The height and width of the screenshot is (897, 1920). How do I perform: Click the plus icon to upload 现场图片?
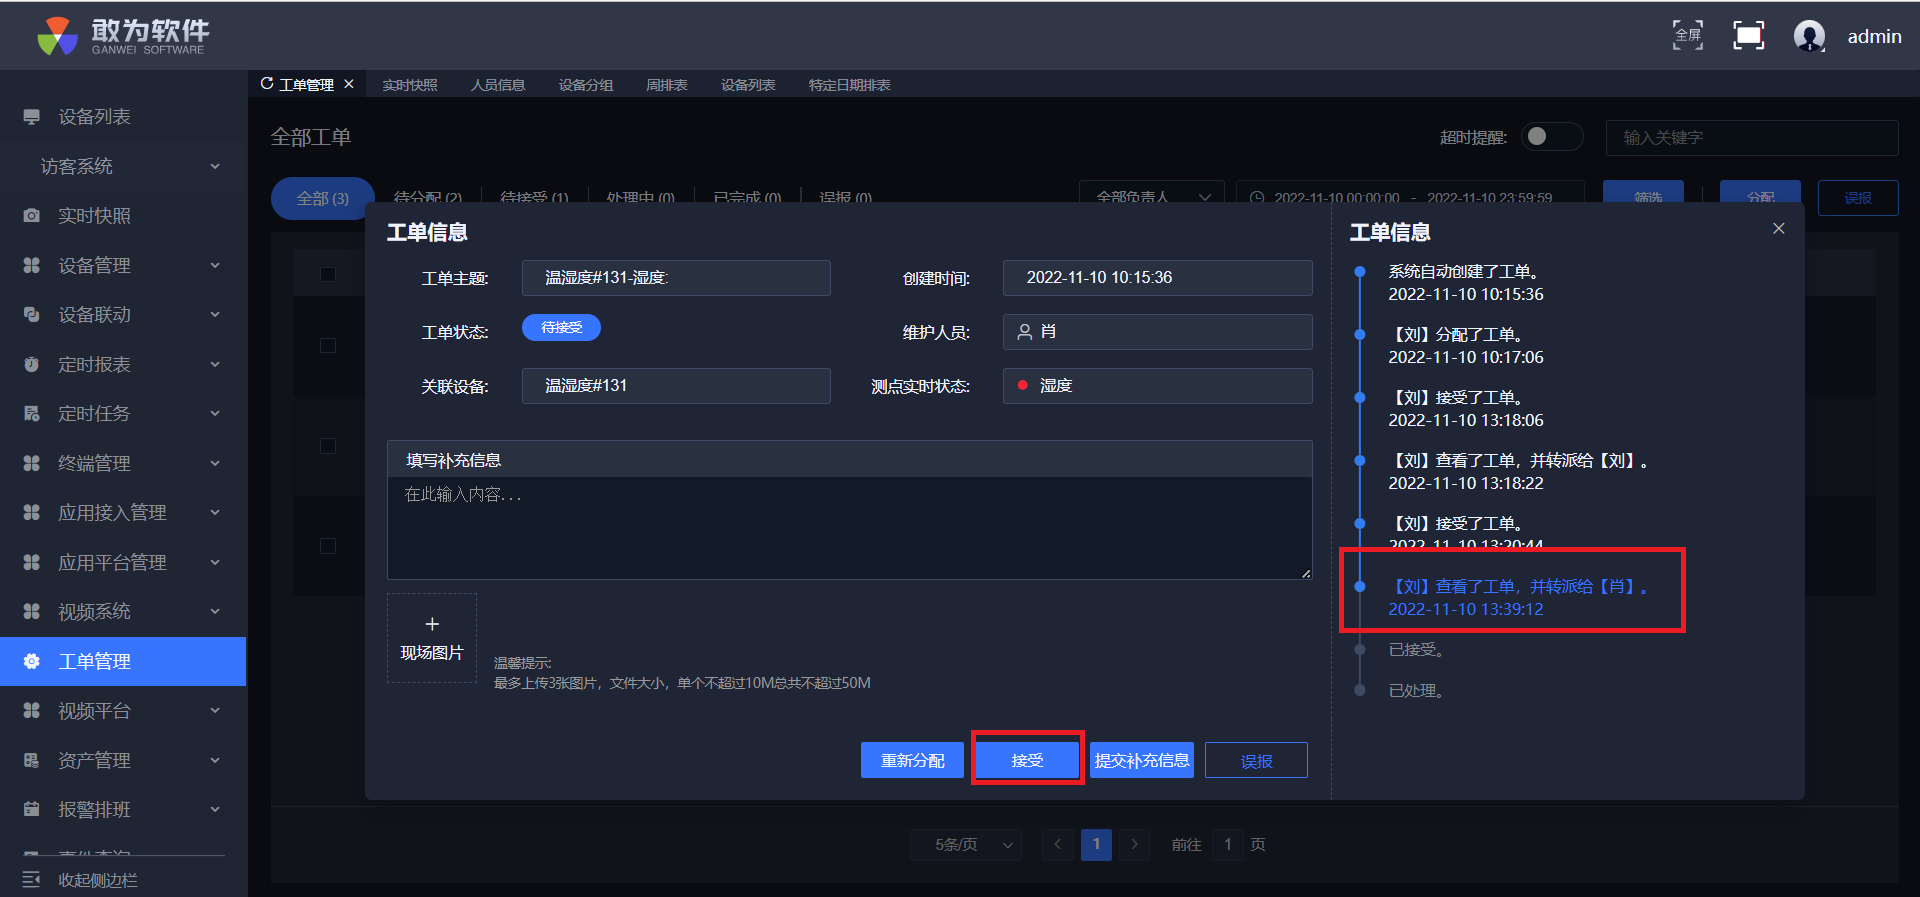click(x=432, y=624)
